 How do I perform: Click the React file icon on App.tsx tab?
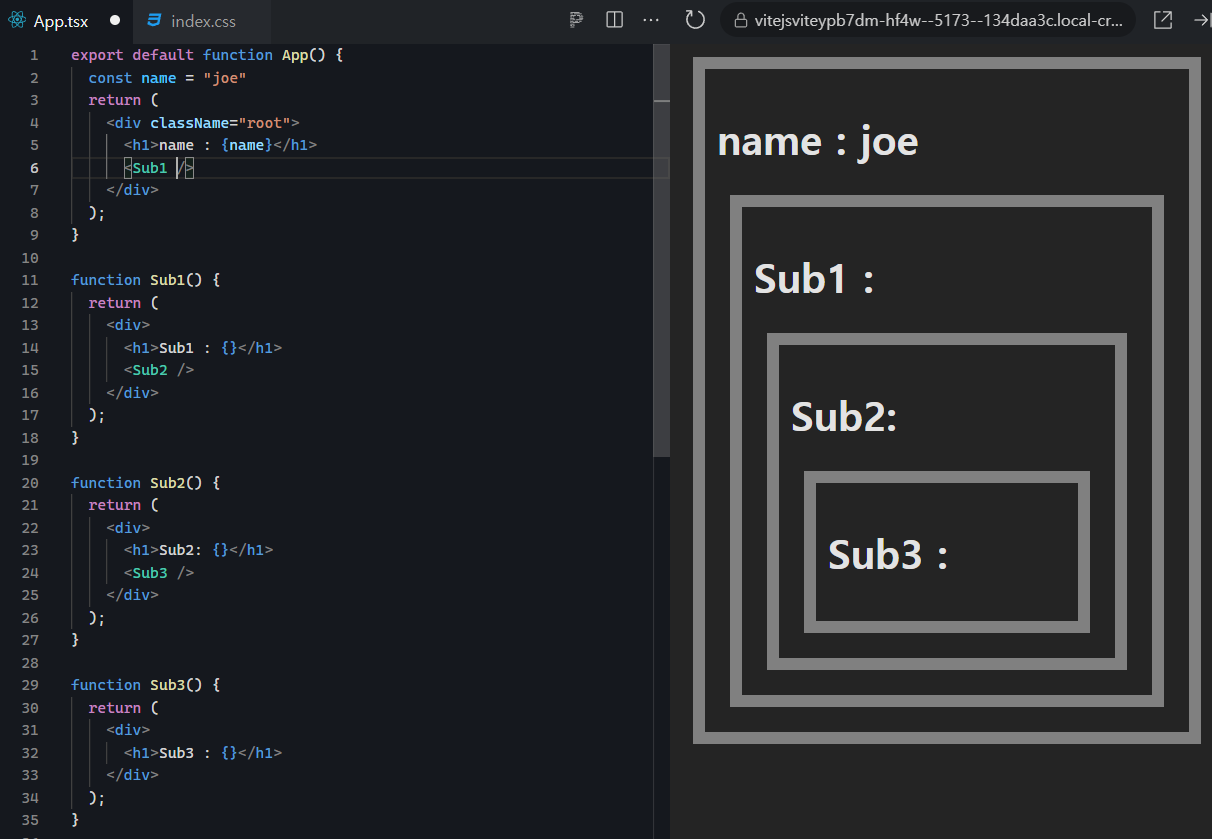pos(17,20)
